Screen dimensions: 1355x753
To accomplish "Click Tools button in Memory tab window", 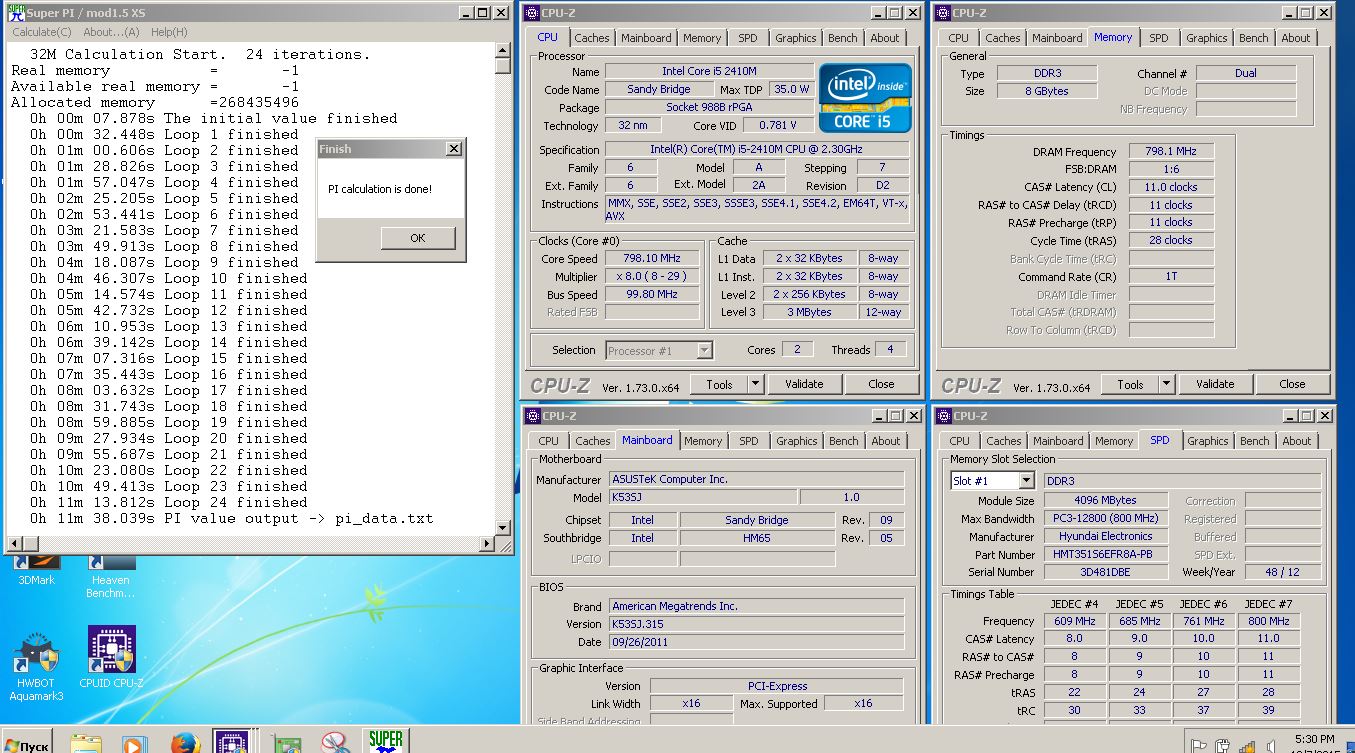I will 1130,384.
